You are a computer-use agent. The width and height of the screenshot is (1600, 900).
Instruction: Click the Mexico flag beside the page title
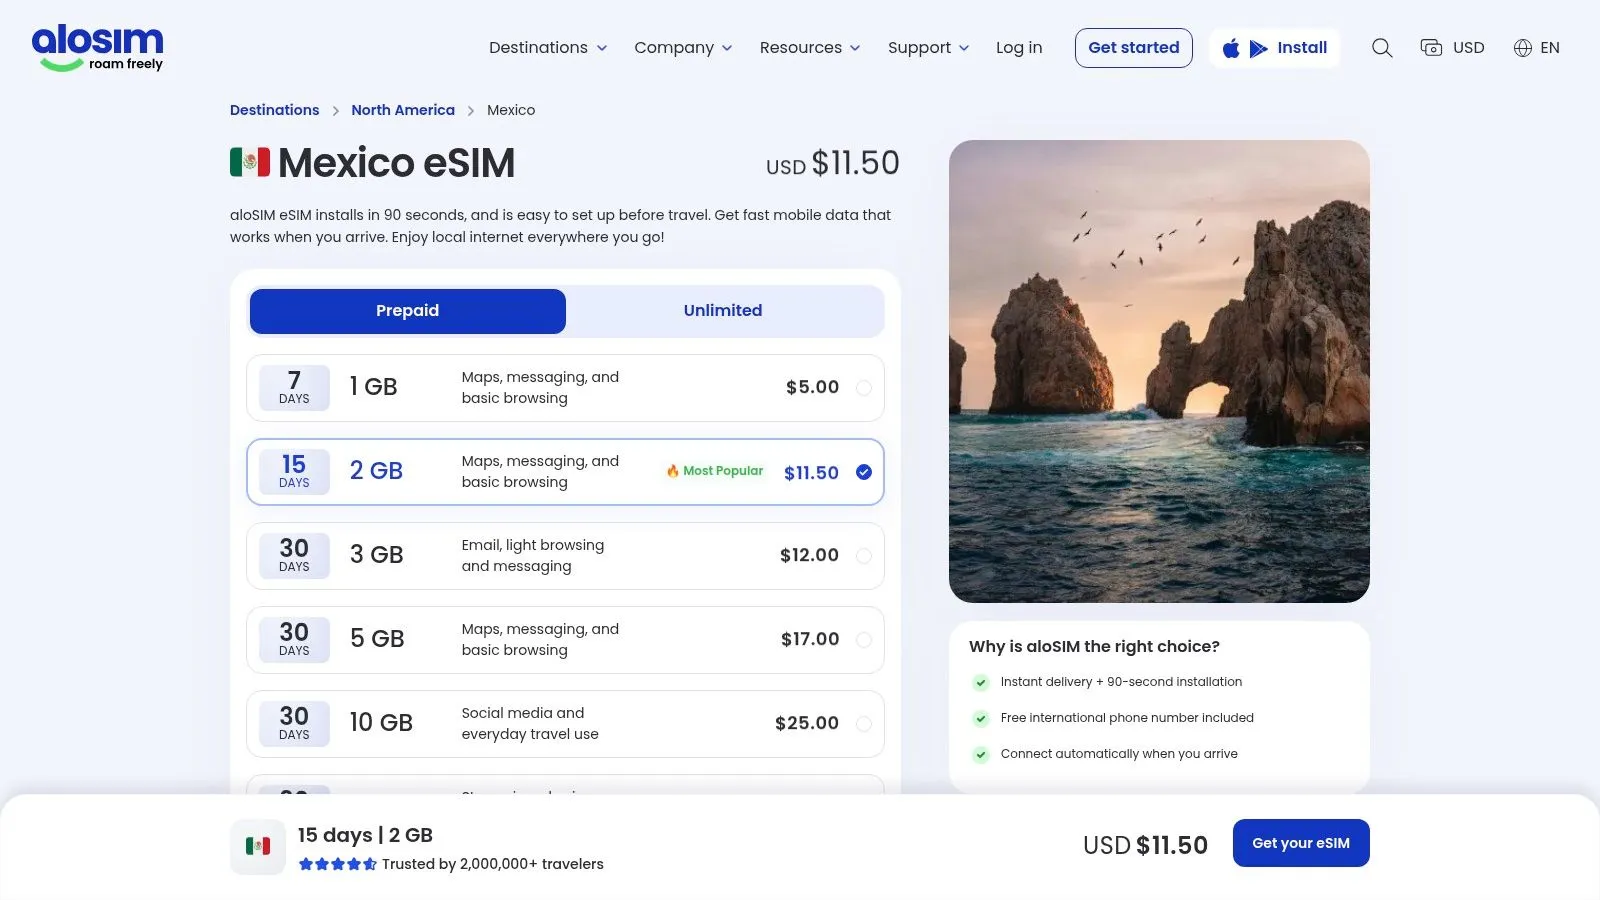250,162
